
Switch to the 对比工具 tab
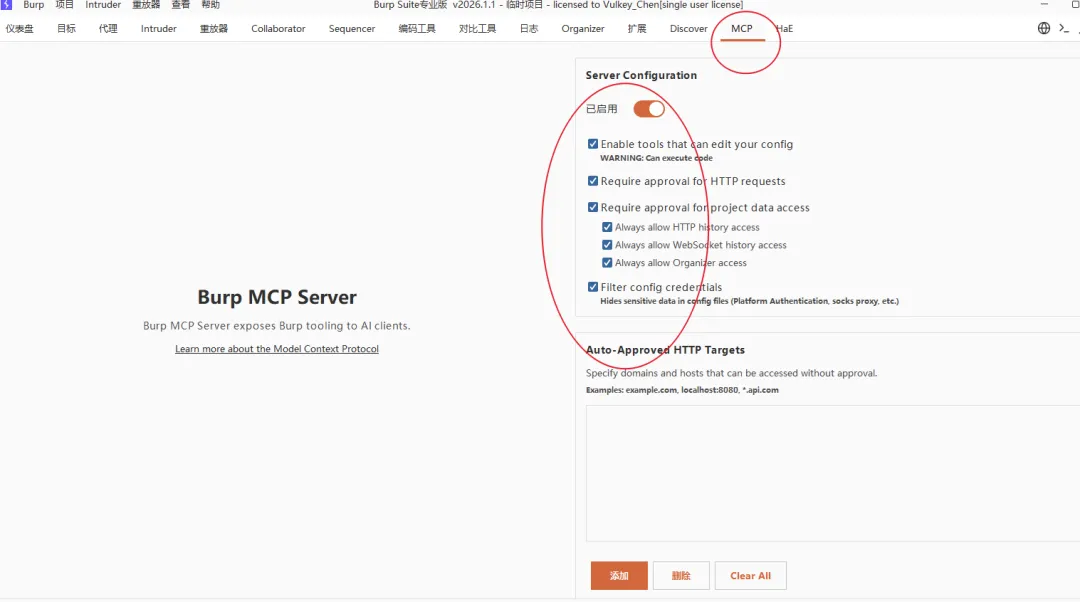pyautogui.click(x=477, y=29)
